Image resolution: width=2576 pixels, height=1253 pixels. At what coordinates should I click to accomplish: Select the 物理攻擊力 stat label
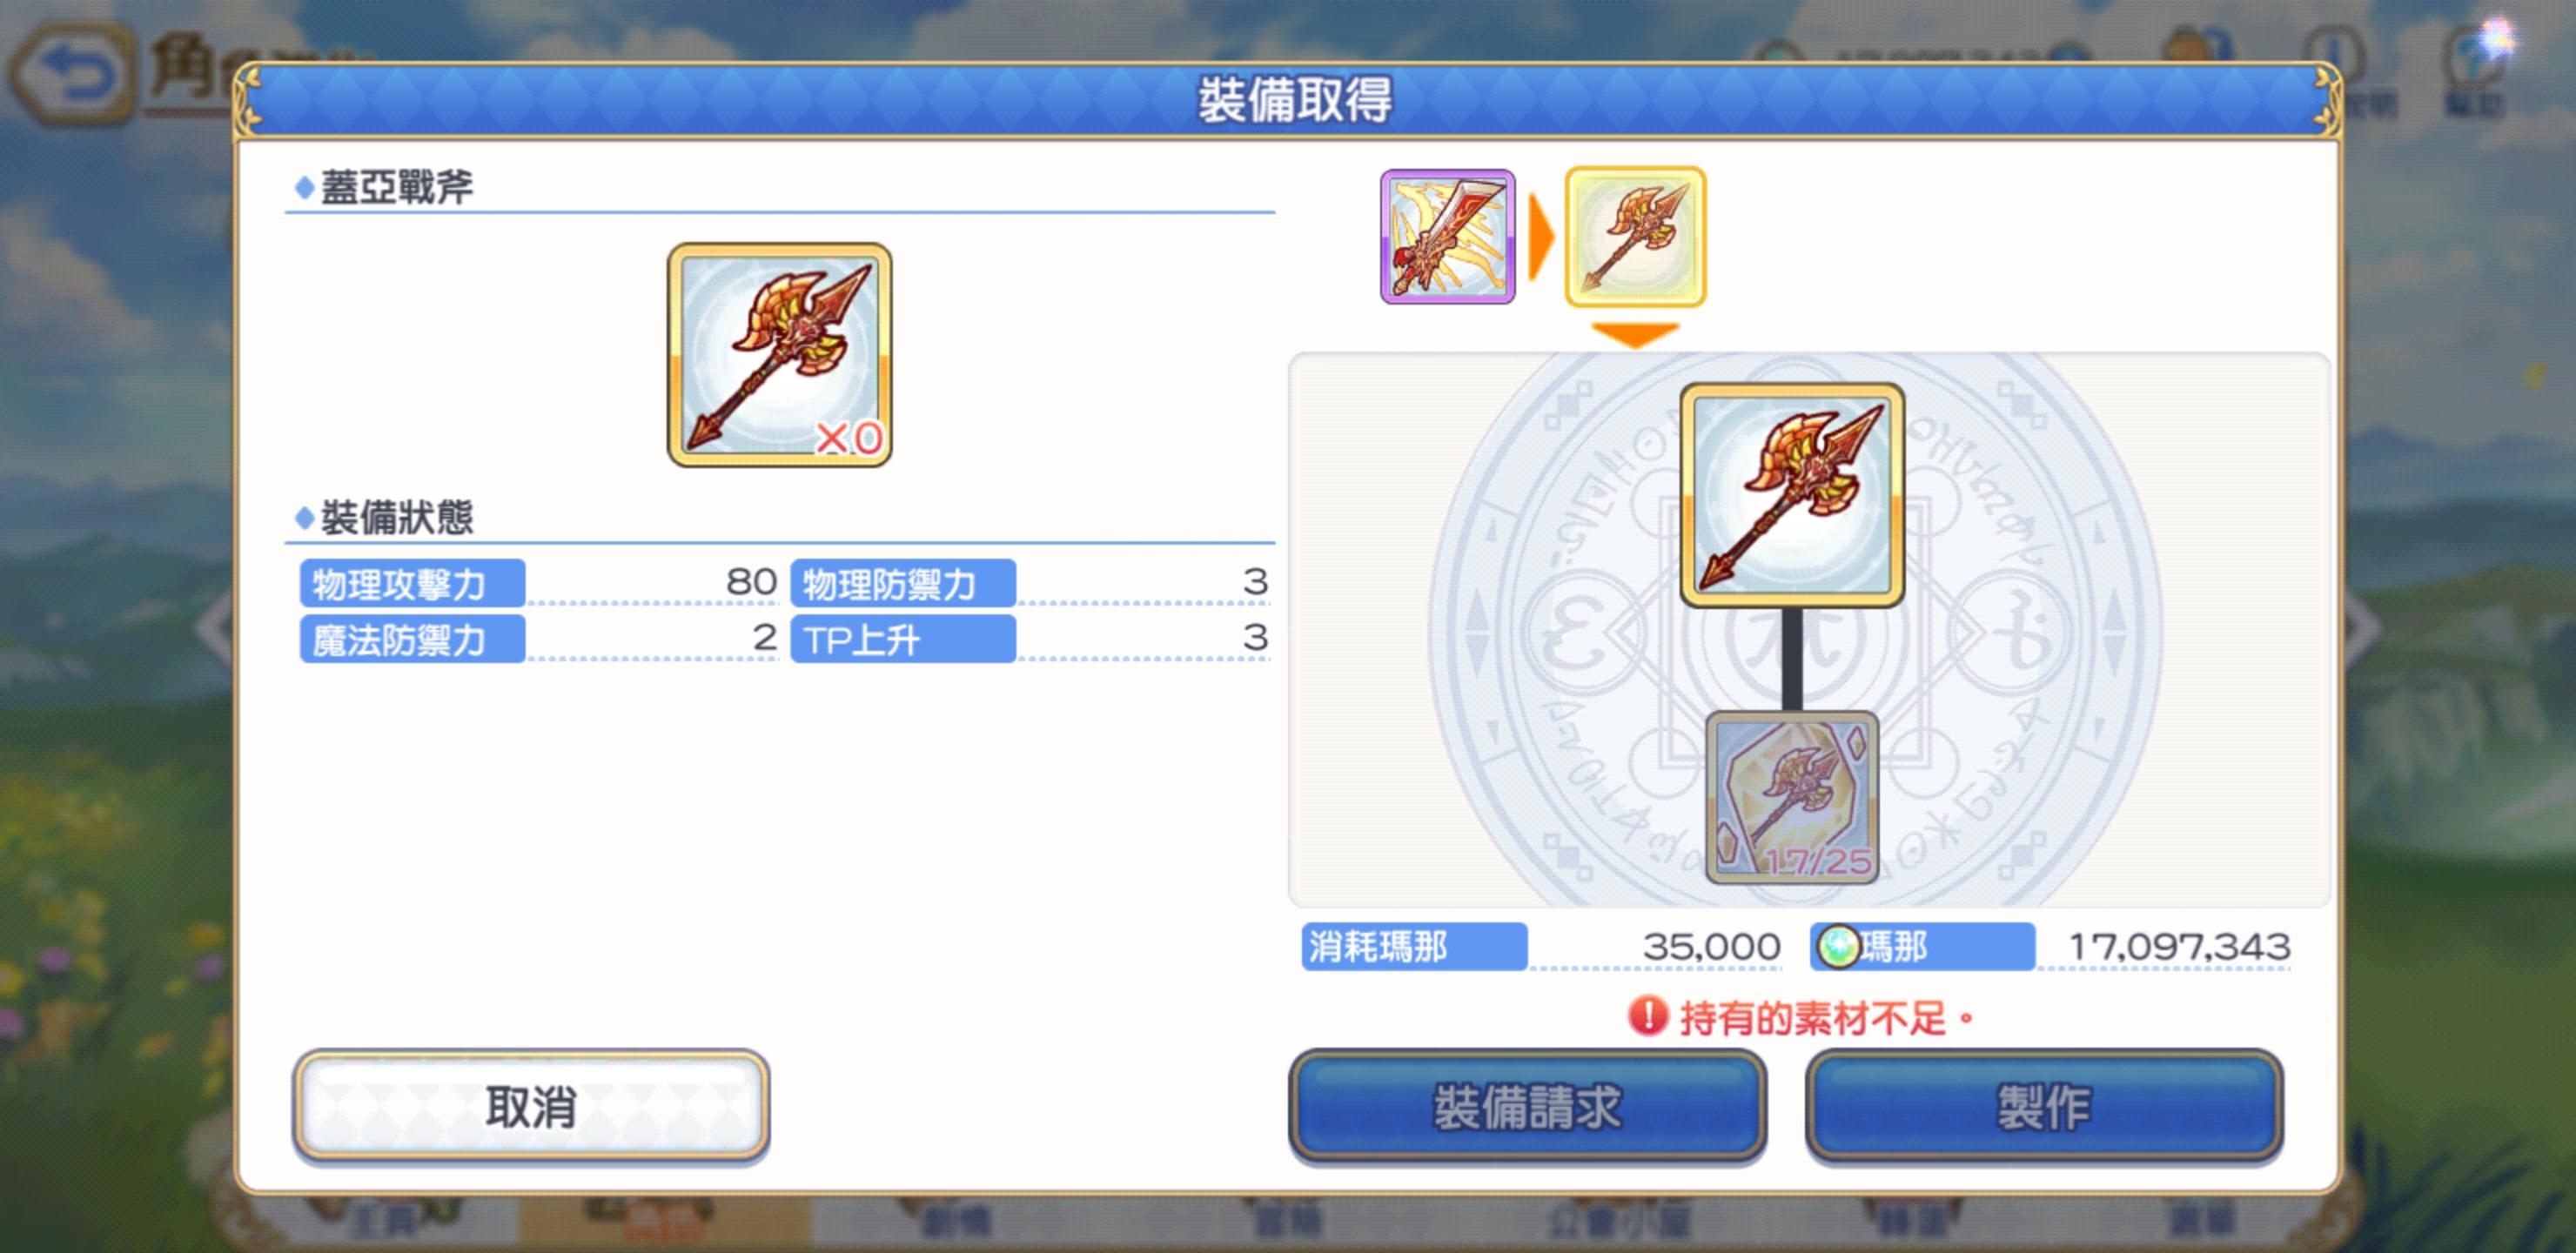point(412,583)
